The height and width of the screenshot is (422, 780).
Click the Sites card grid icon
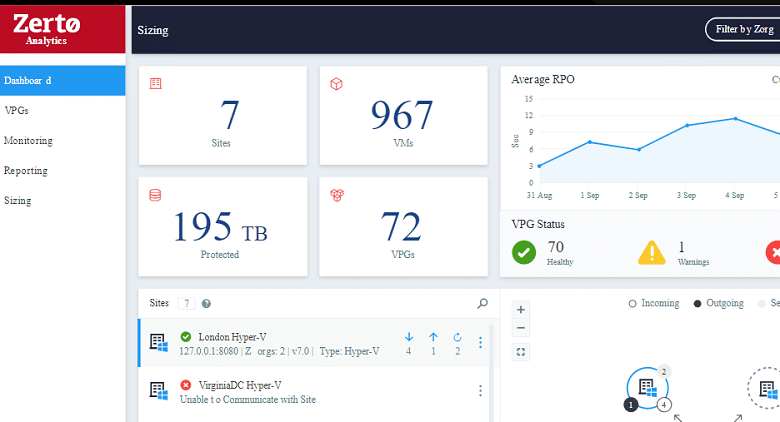click(156, 83)
